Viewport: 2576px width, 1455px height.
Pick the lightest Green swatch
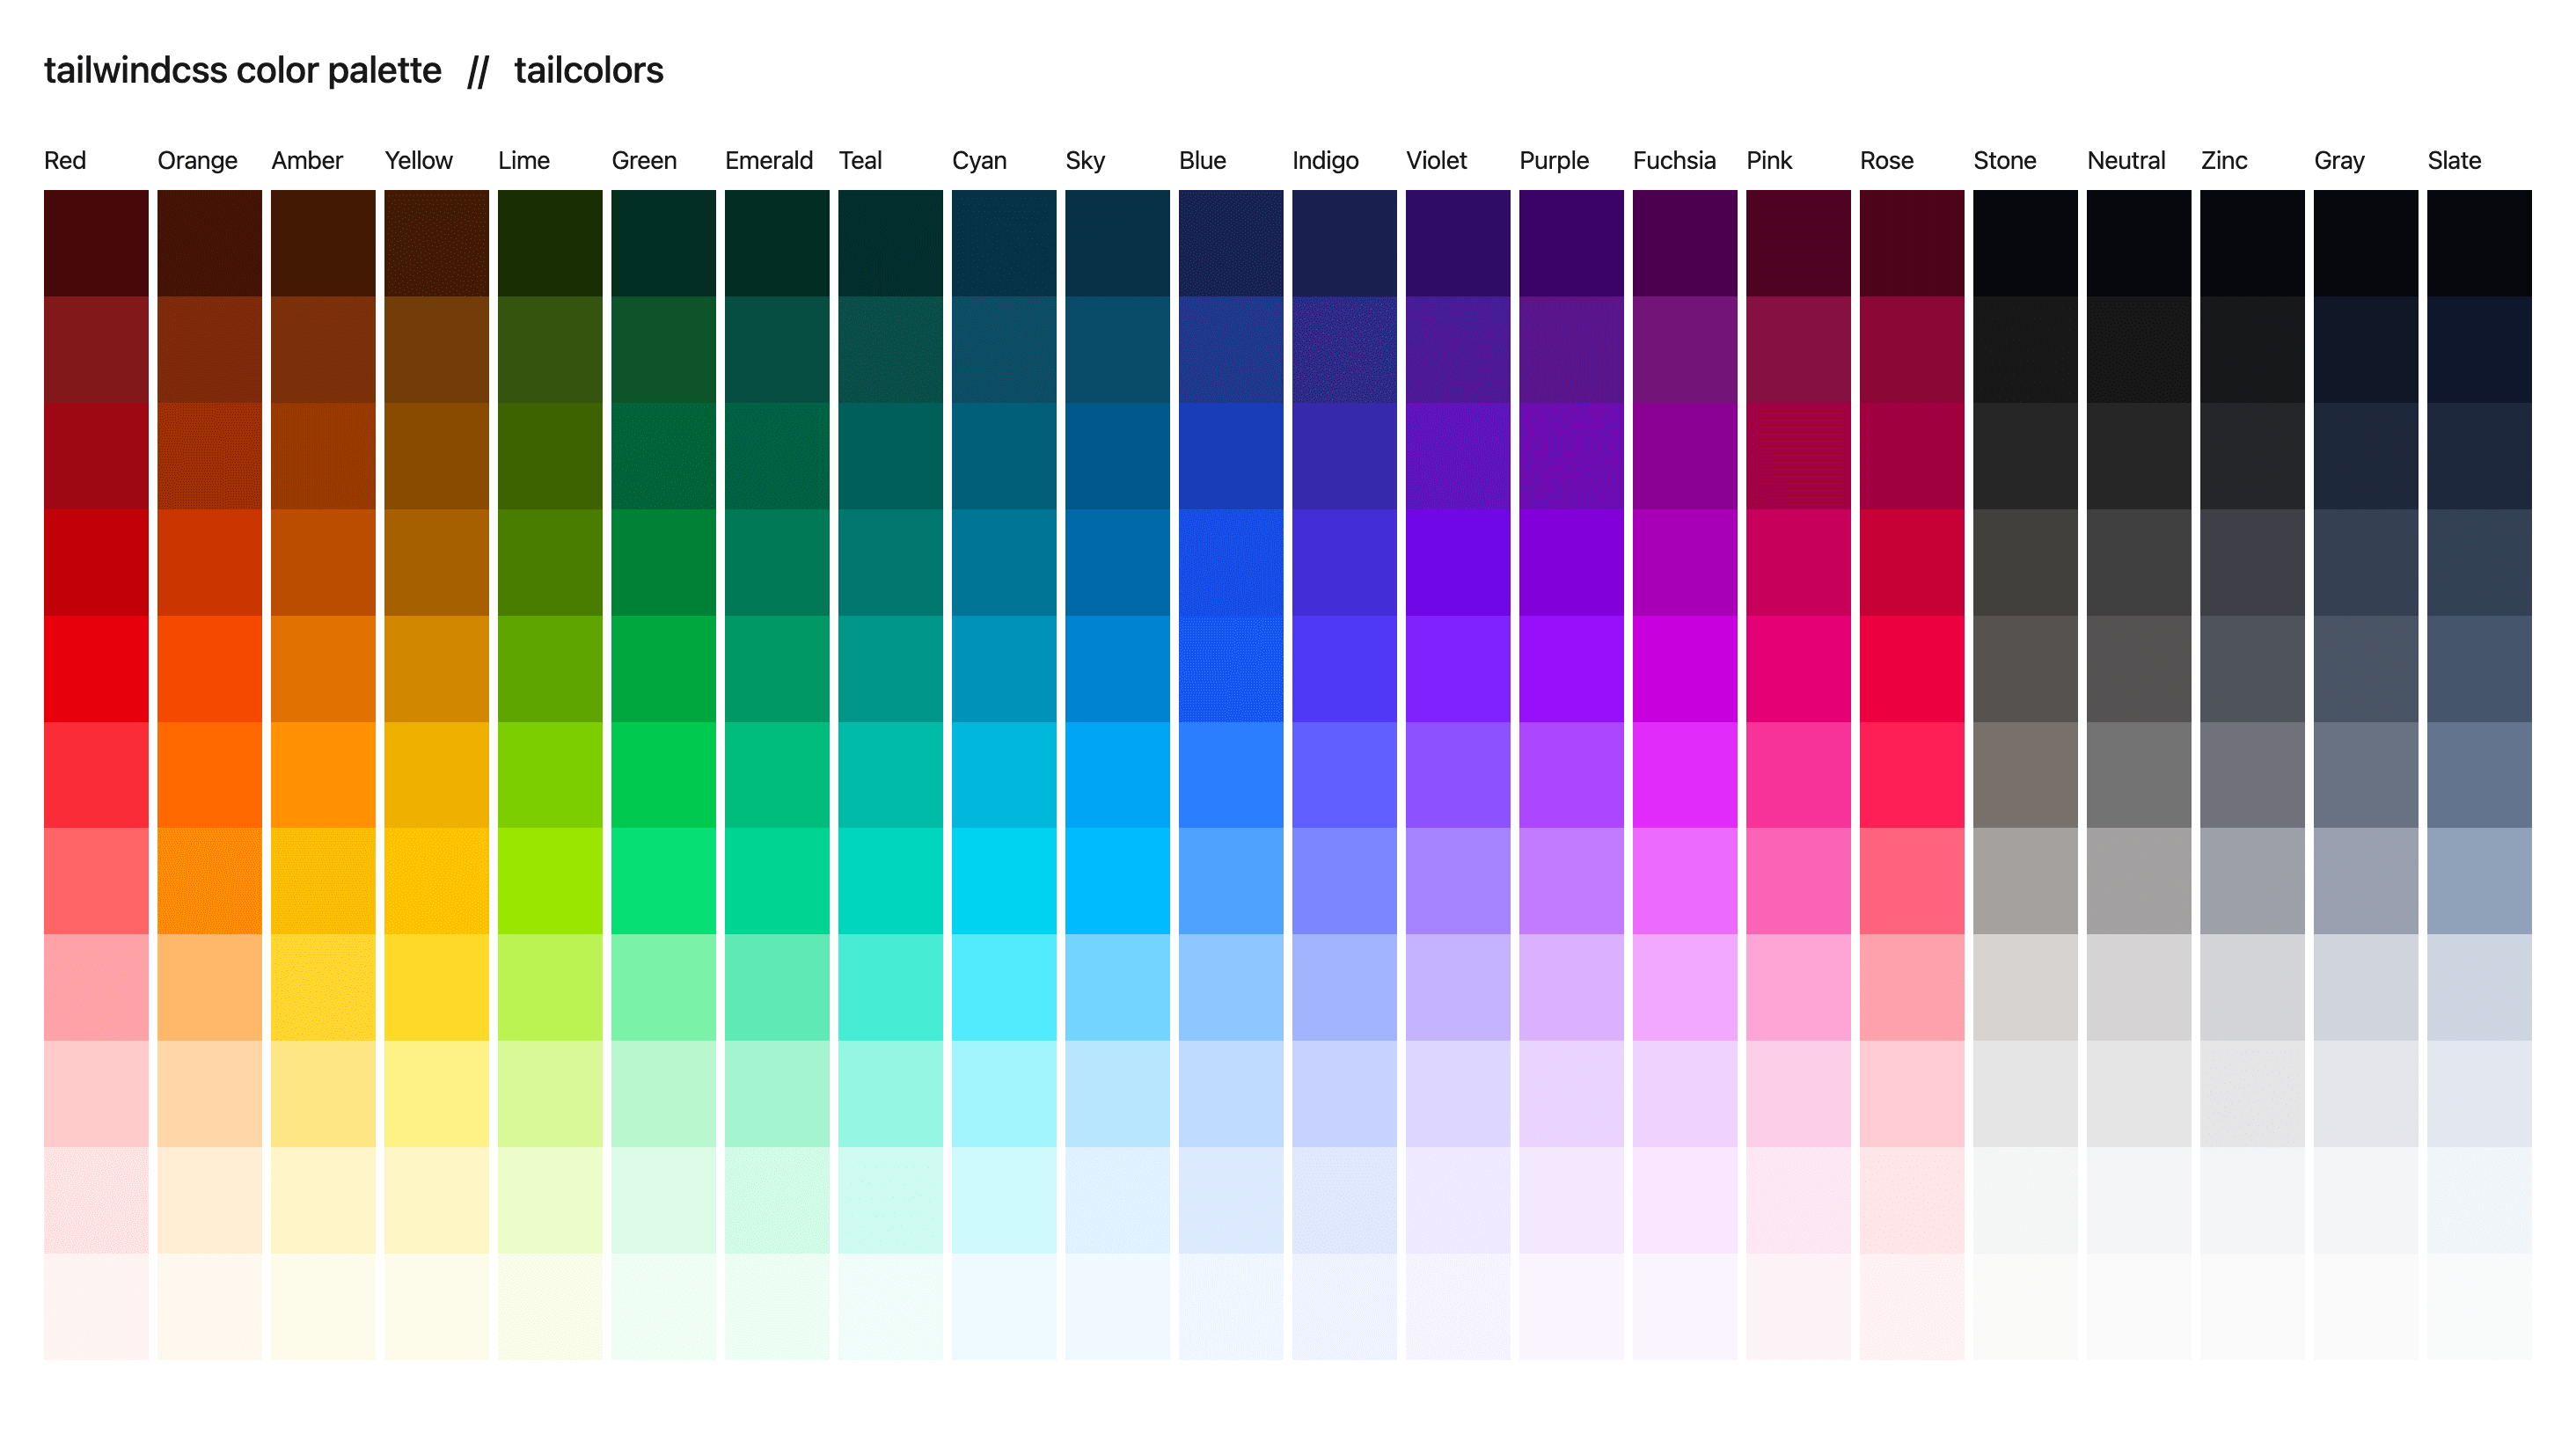pyautogui.click(x=664, y=1306)
